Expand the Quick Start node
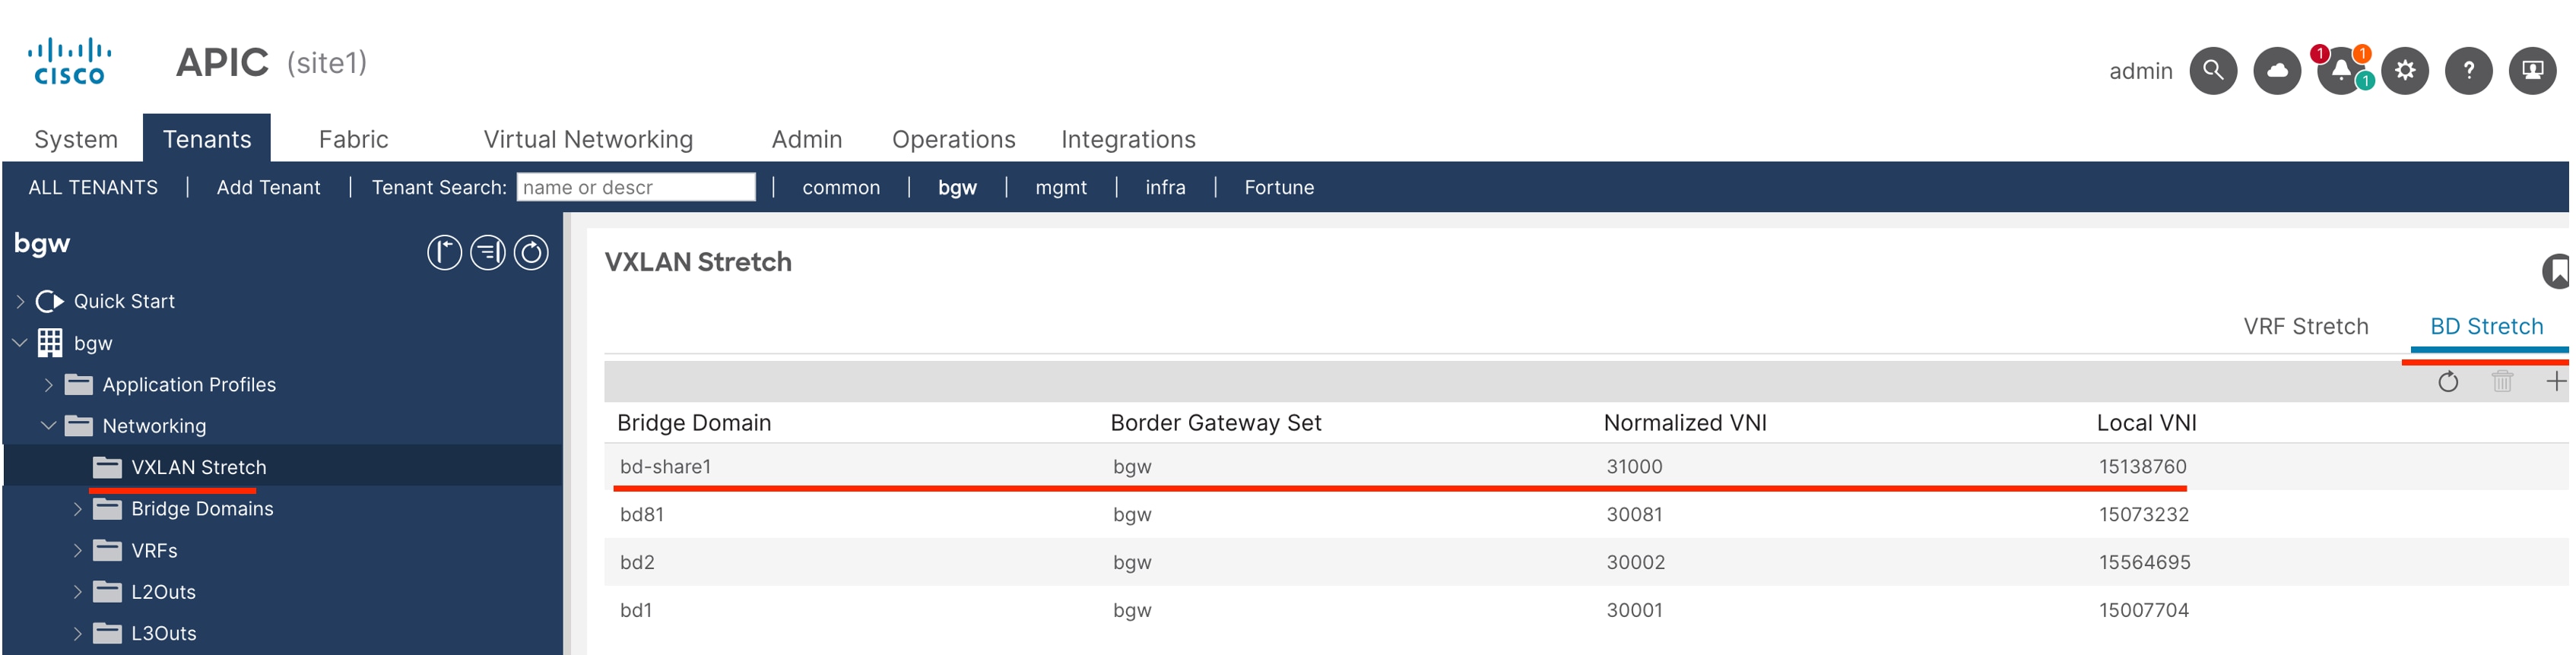This screenshot has width=2576, height=655. point(20,301)
